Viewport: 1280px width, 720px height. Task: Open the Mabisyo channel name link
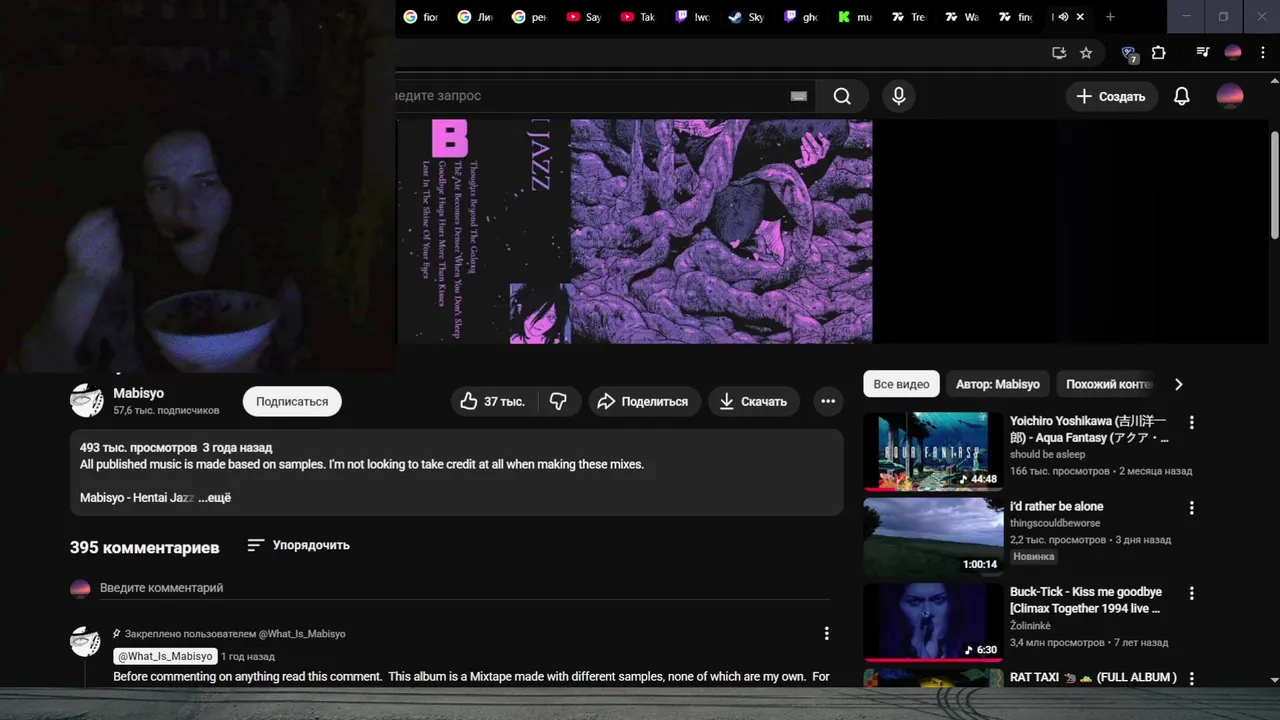point(138,393)
